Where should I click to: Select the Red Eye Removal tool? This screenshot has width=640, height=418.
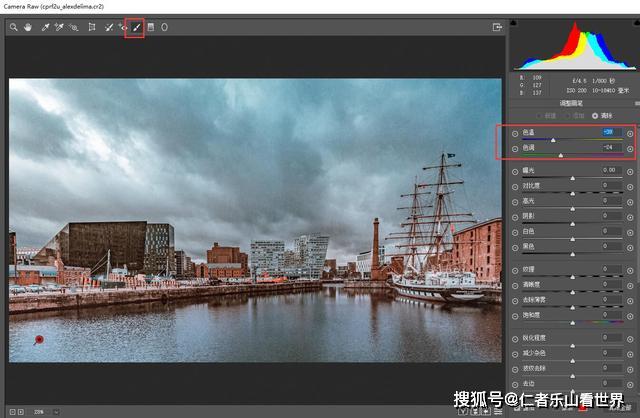(123, 27)
